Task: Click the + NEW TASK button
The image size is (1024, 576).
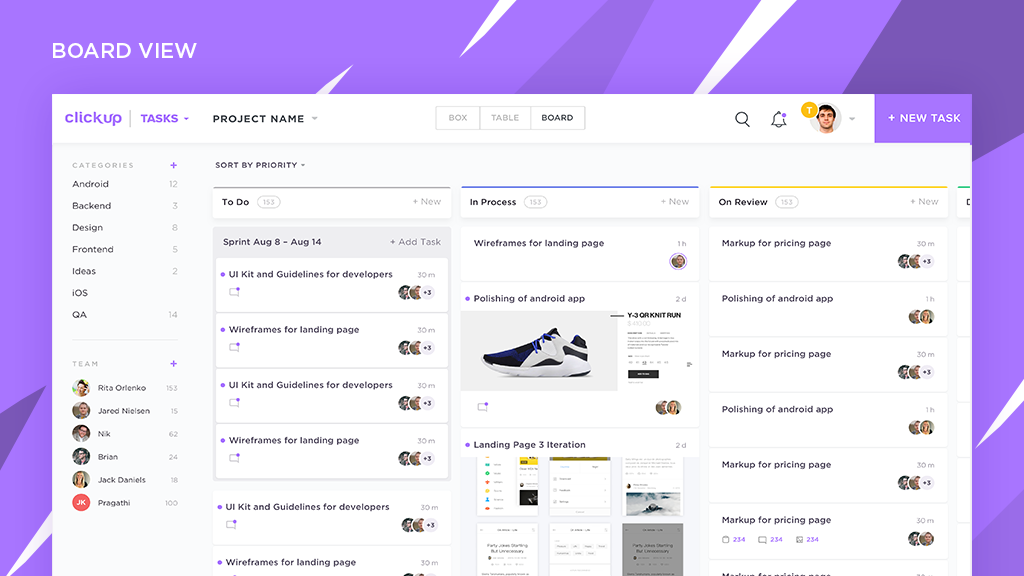Action: tap(923, 118)
